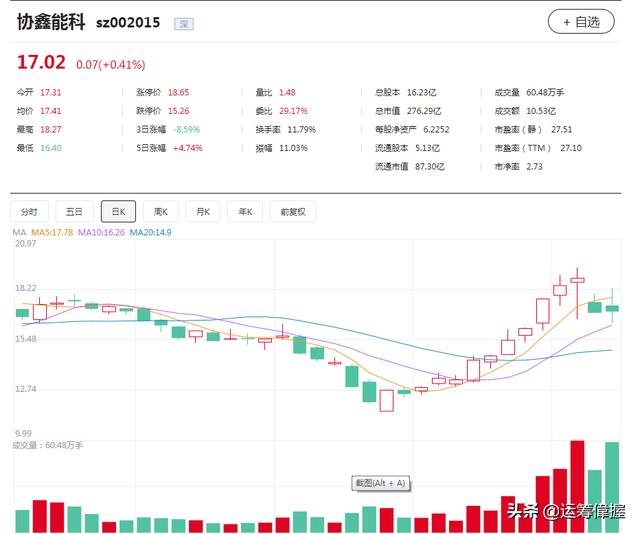
Task: Click y-axis label 12.74
Action: (x=26, y=389)
